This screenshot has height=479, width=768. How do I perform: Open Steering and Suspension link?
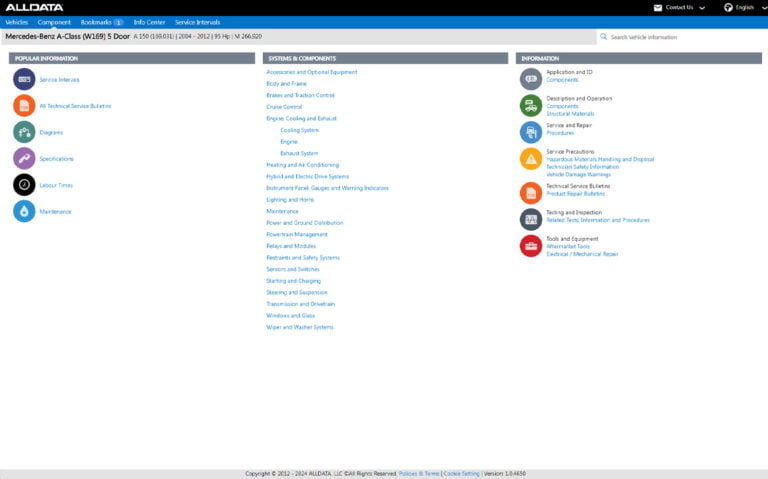tap(296, 292)
